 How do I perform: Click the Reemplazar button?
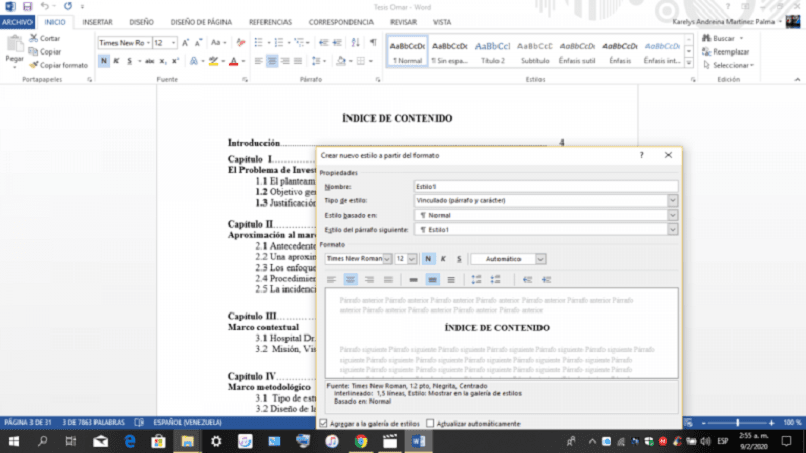point(726,52)
